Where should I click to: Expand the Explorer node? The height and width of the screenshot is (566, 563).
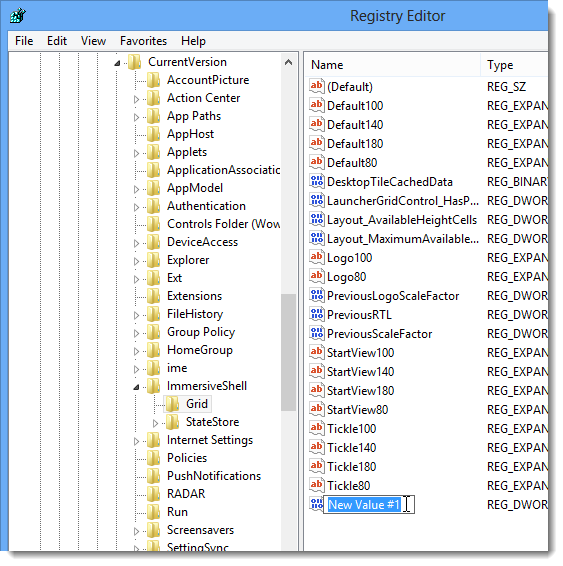tap(136, 261)
